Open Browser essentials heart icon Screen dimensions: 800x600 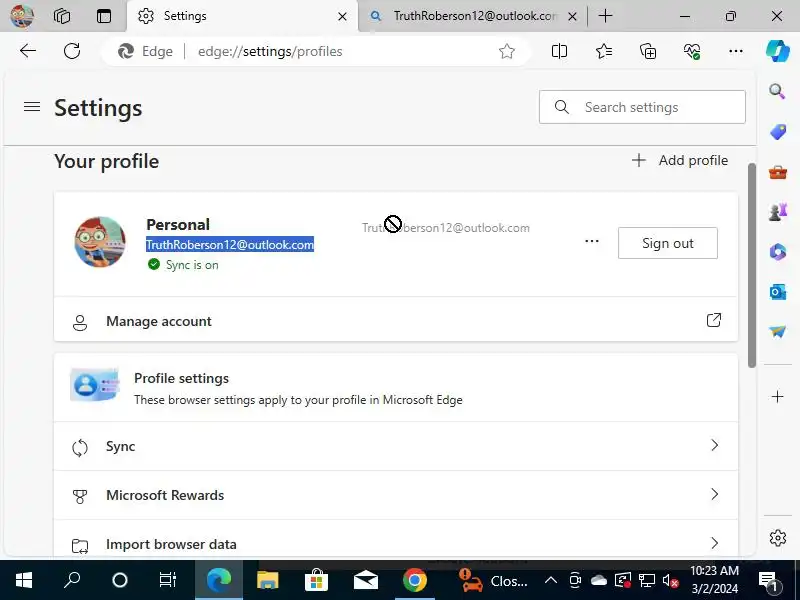[x=692, y=51]
